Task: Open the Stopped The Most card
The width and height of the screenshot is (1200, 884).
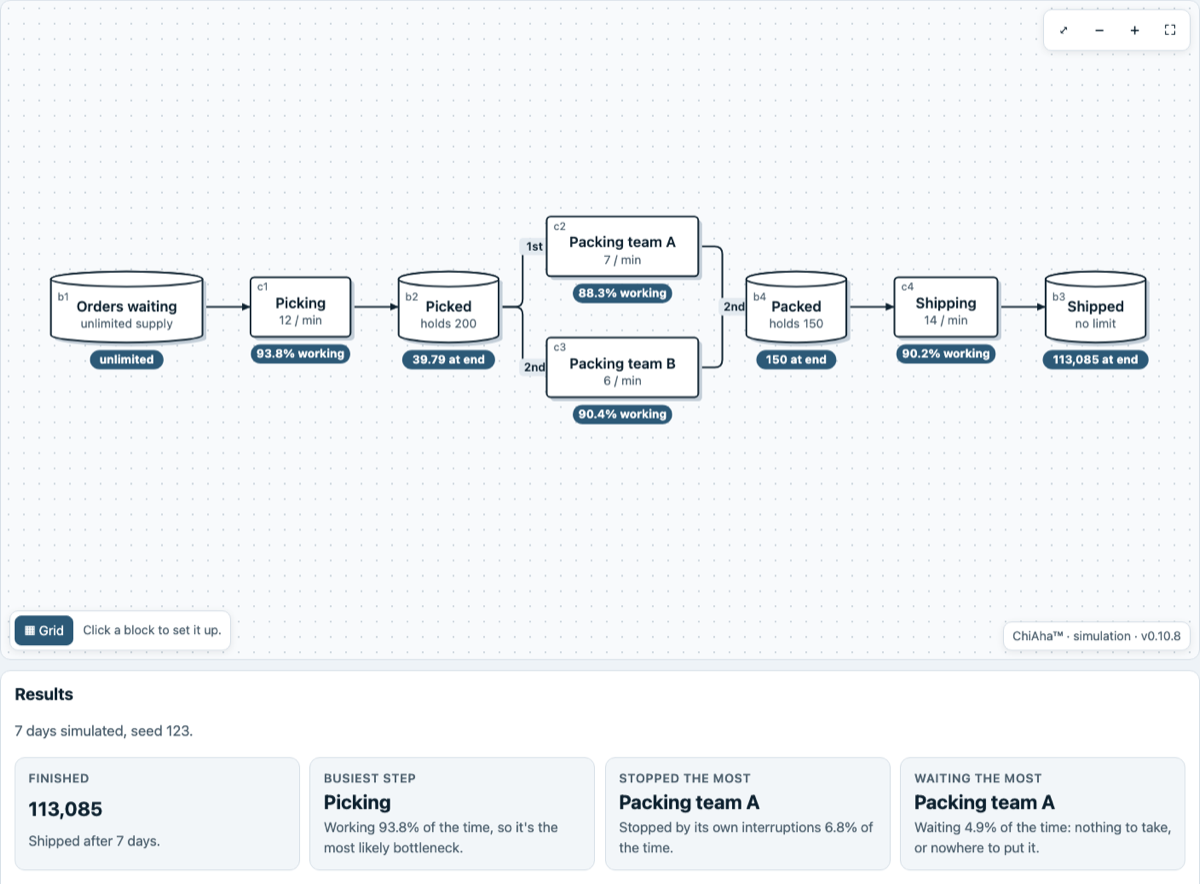Action: click(747, 813)
